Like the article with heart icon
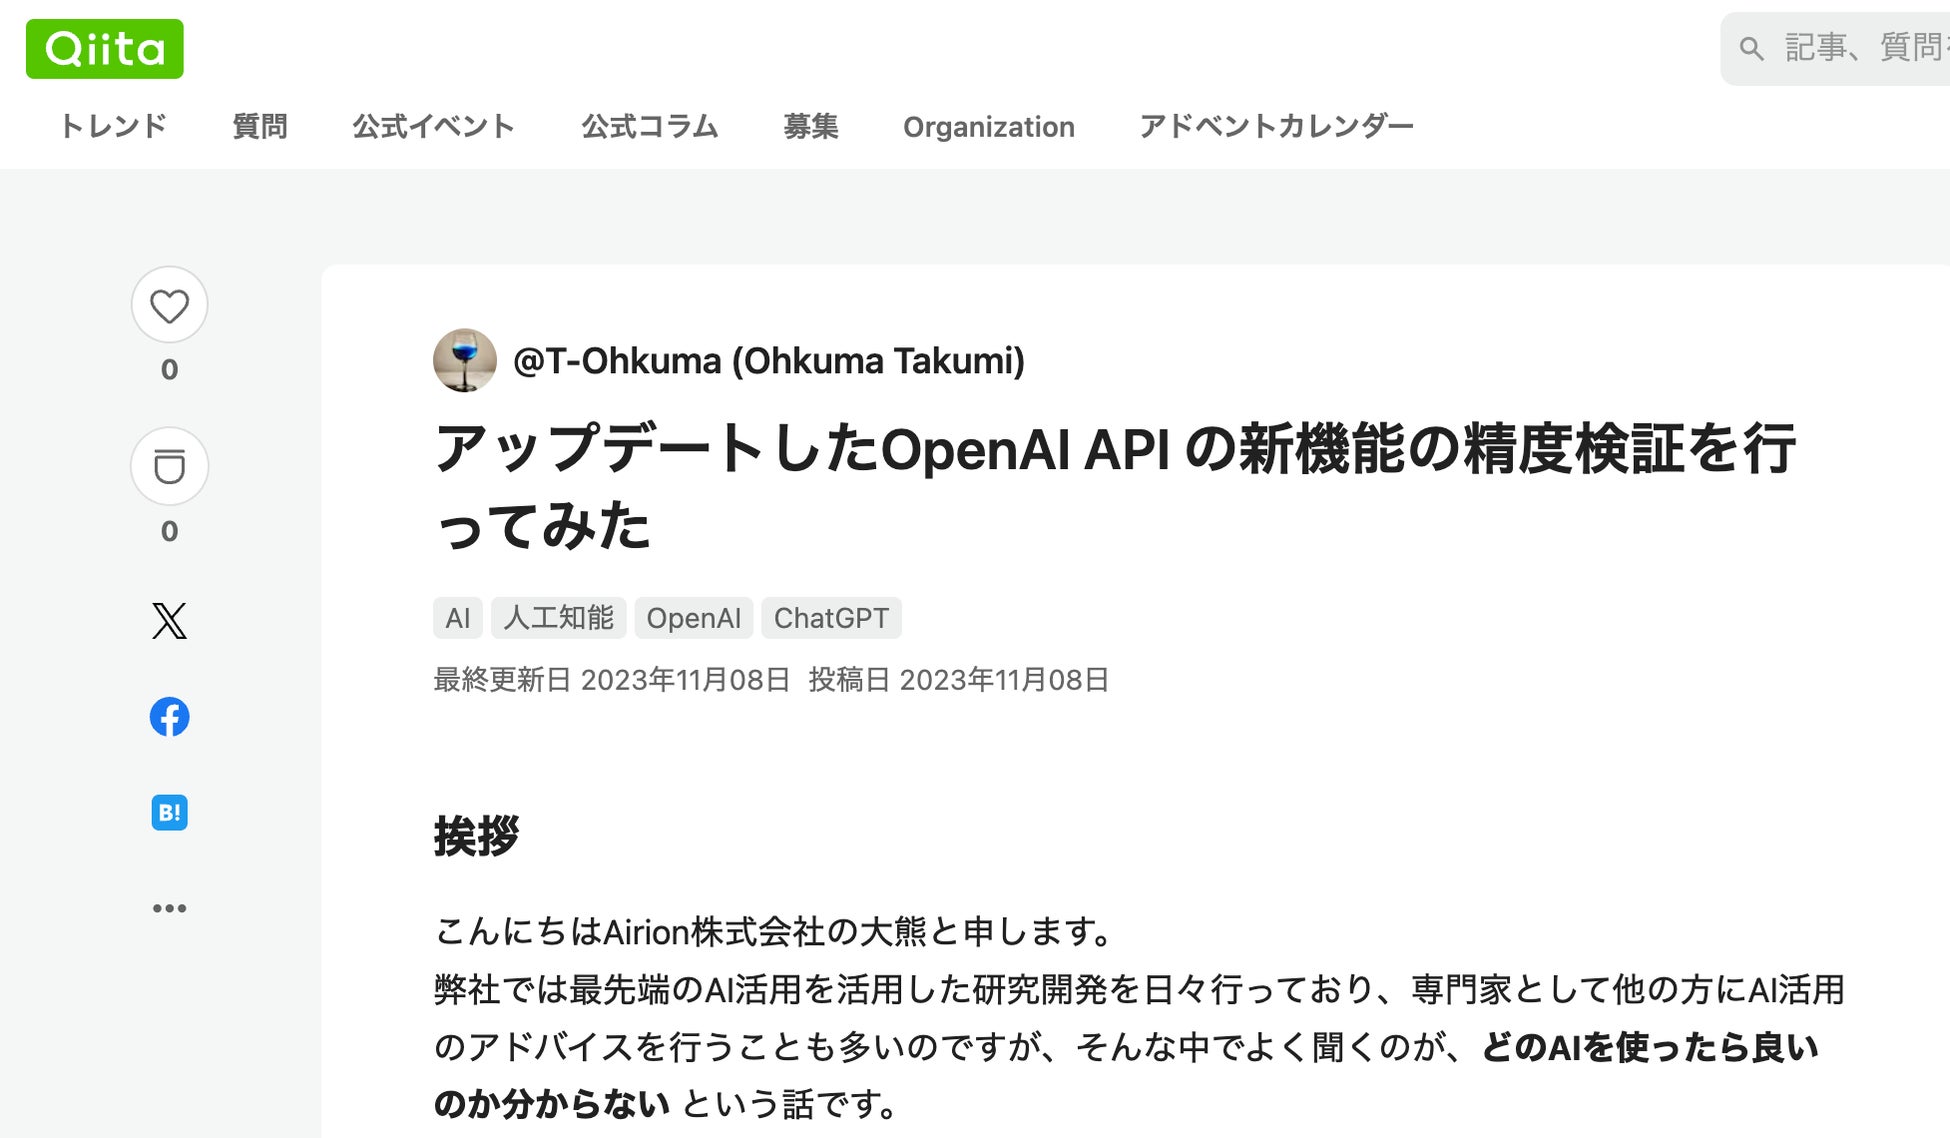This screenshot has width=1950, height=1138. pos(169,306)
